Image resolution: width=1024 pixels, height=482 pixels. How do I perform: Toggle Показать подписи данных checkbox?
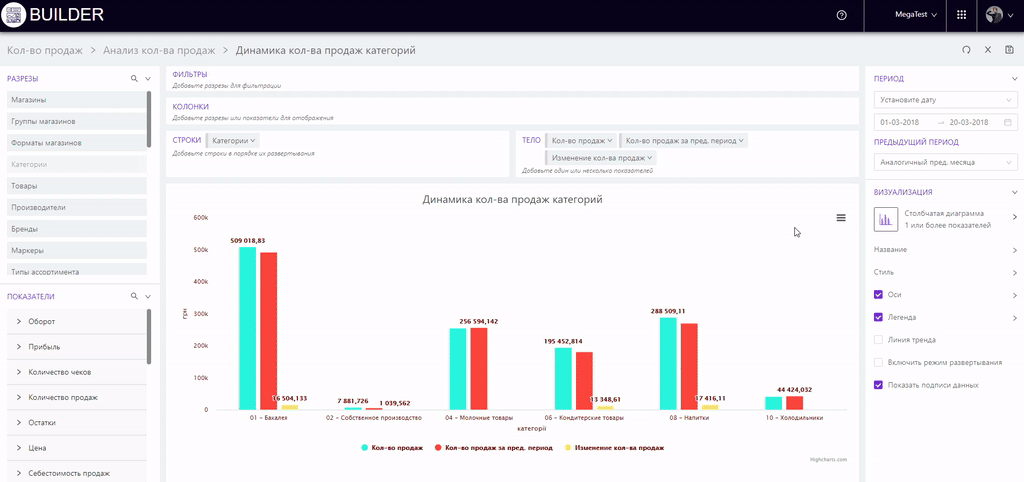coord(878,385)
